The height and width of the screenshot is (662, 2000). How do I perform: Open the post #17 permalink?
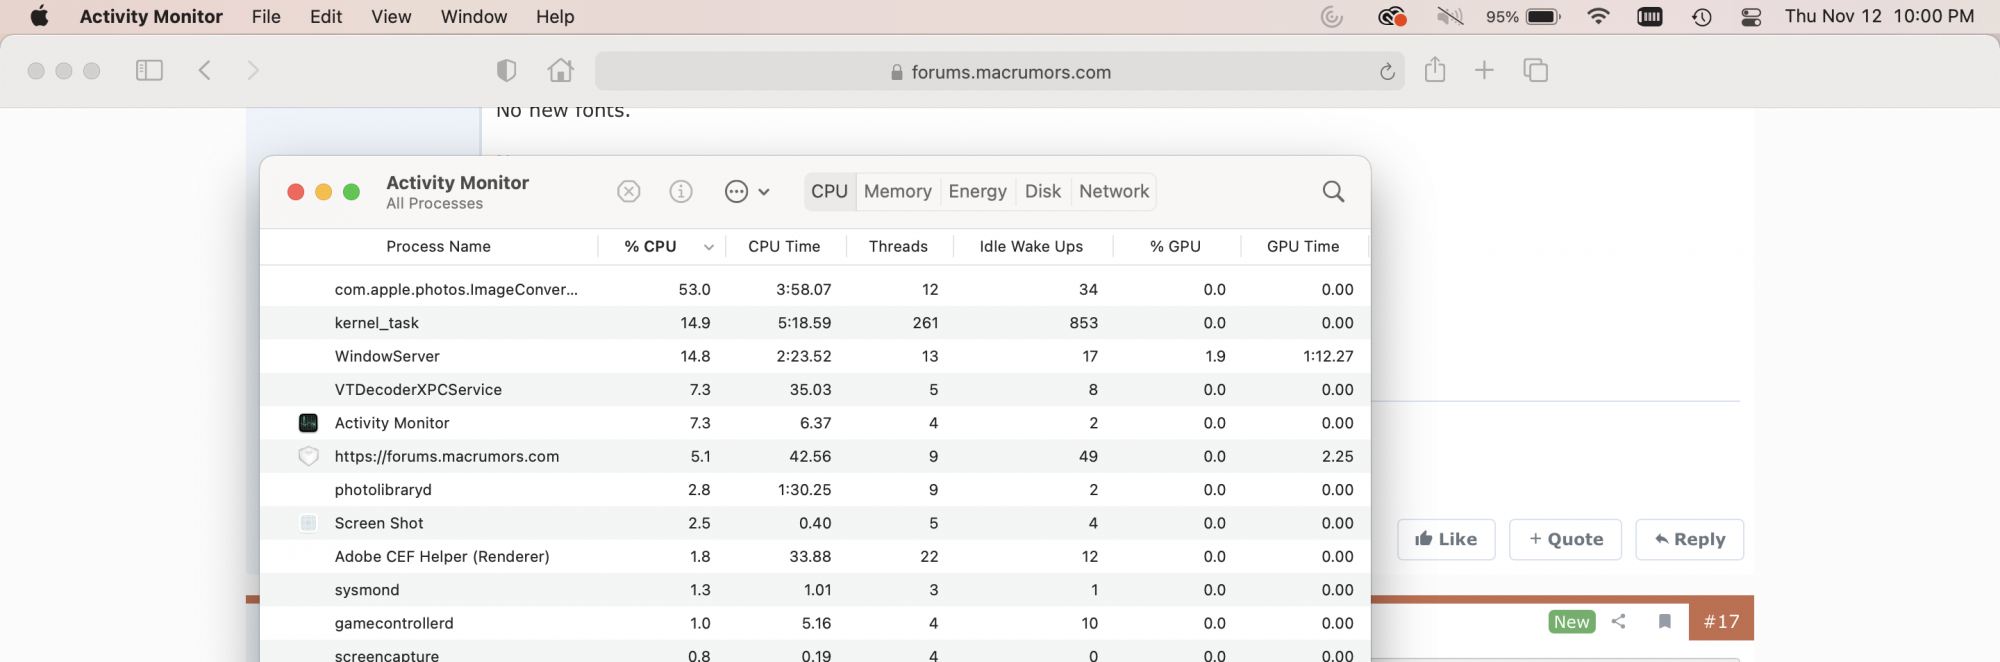[1721, 621]
